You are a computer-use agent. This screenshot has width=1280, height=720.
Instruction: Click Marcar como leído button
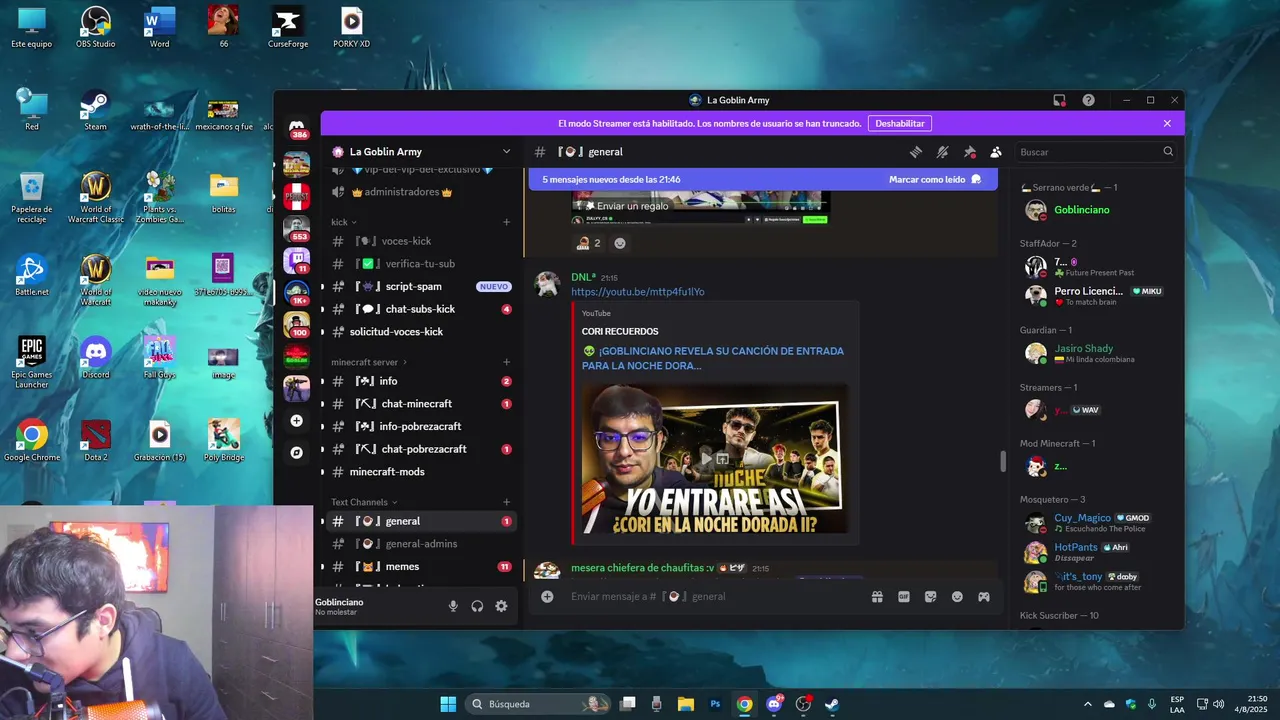(x=935, y=179)
